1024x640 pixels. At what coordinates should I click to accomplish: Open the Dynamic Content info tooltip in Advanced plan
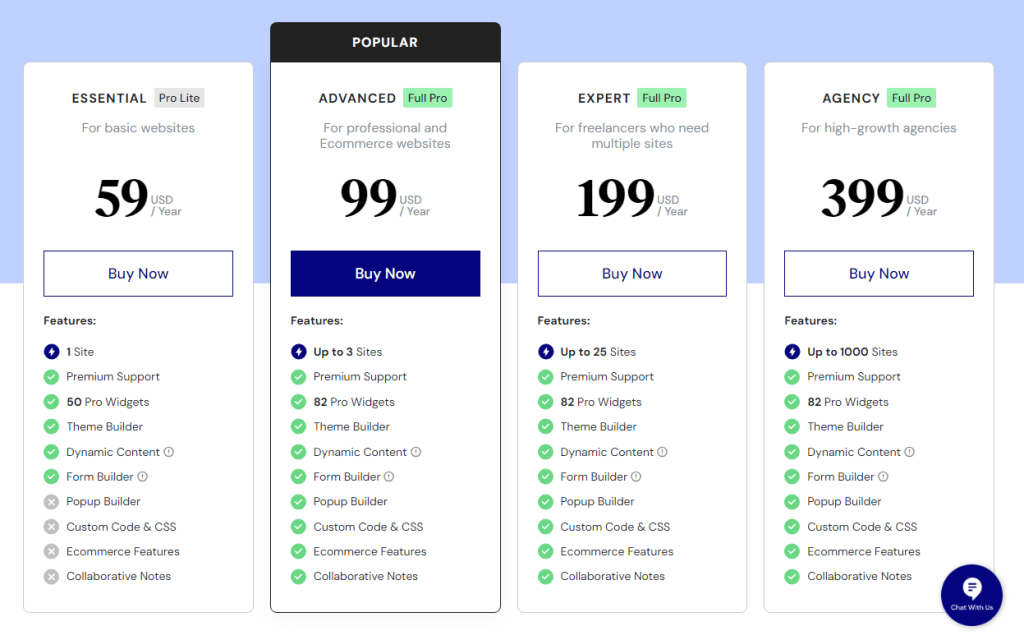416,451
